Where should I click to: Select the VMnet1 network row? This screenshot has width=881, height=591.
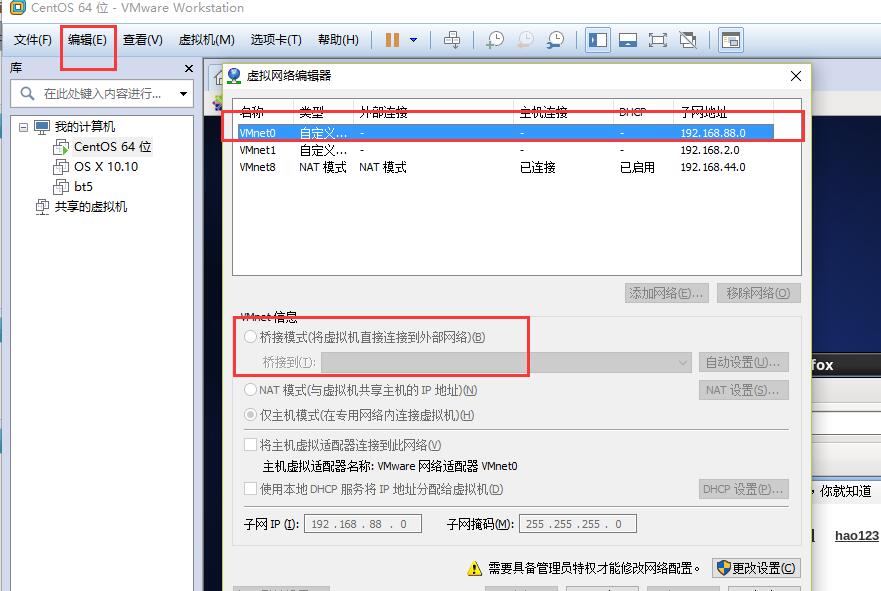point(506,150)
